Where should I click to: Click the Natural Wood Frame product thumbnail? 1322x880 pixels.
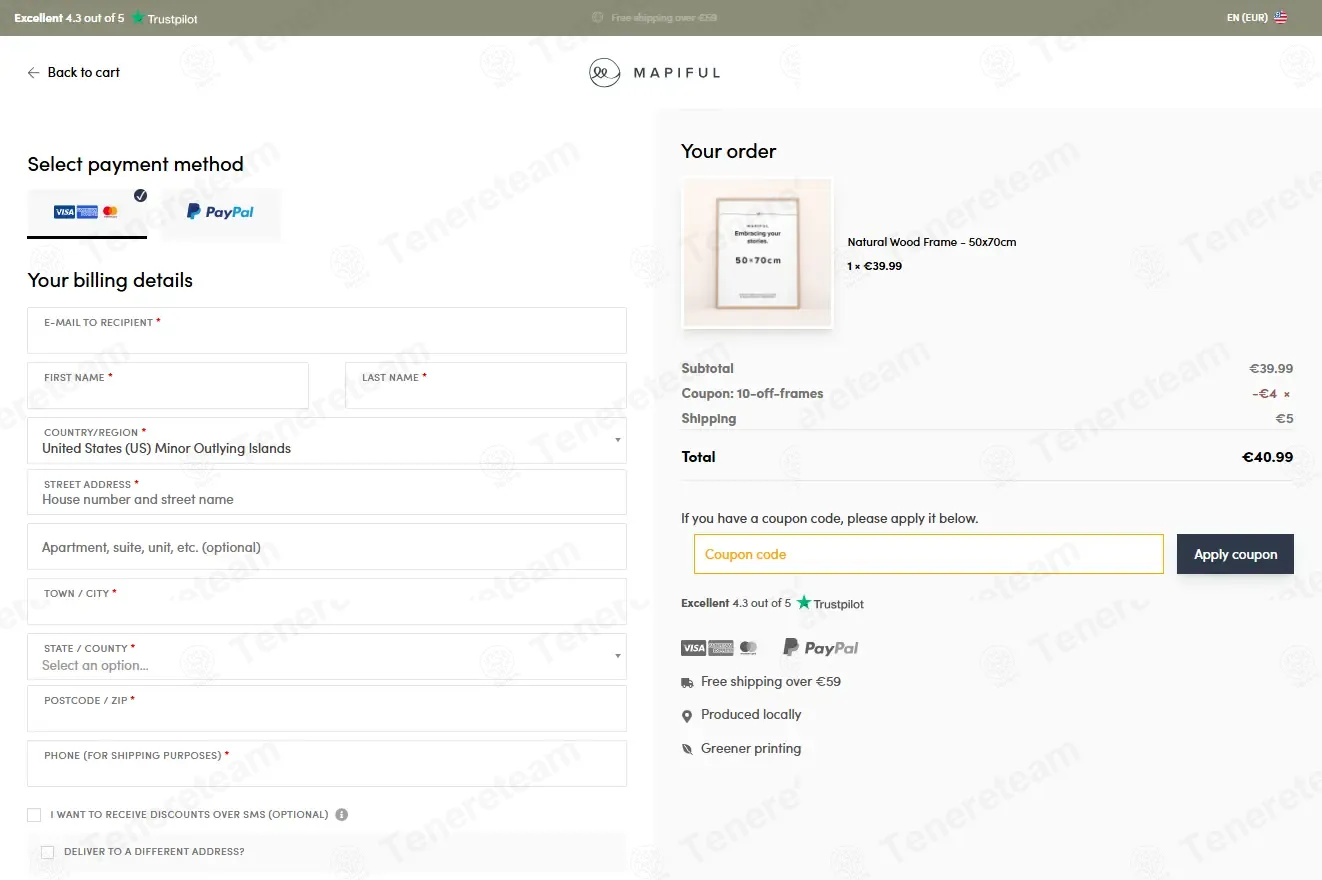point(757,253)
